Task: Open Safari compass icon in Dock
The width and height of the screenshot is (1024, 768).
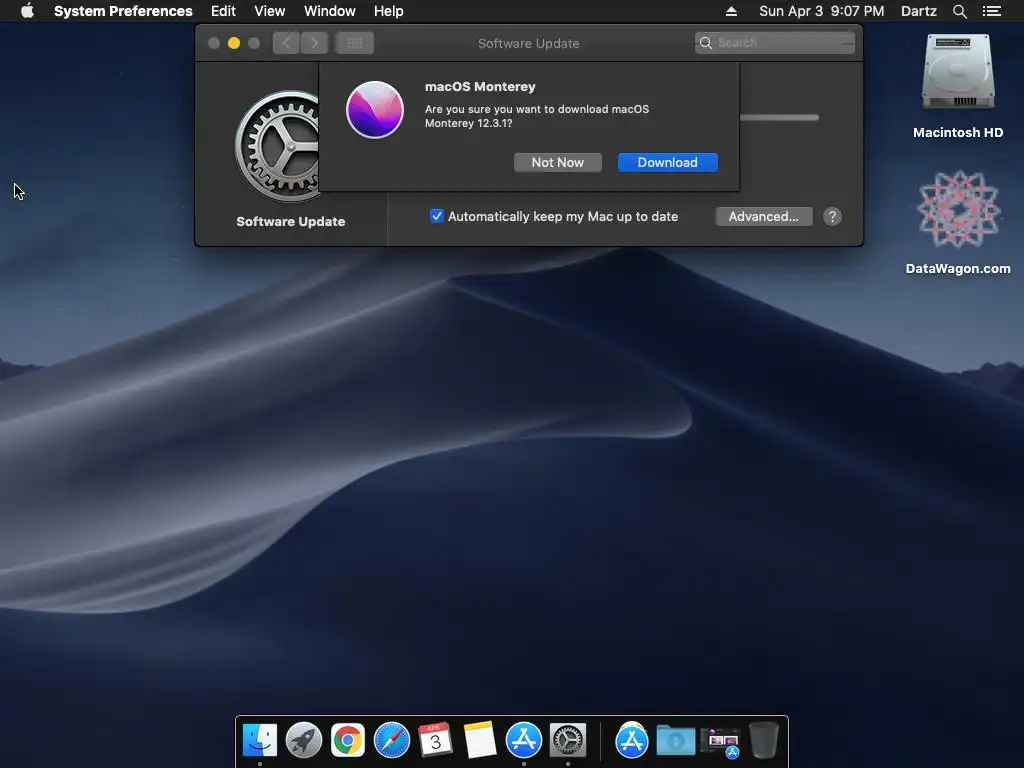Action: point(392,741)
